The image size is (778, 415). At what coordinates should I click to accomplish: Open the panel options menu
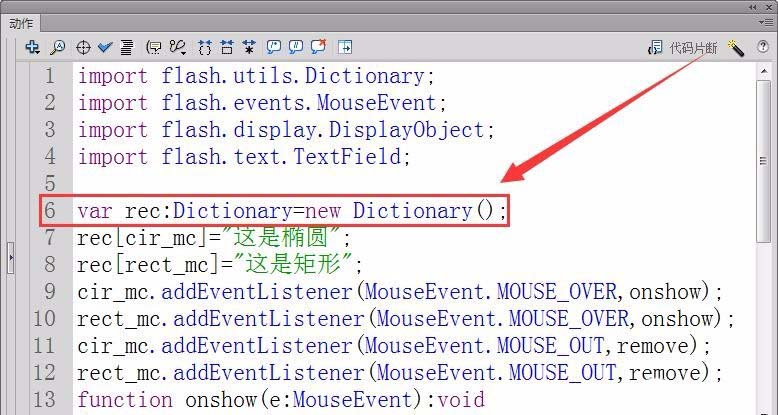[x=765, y=22]
